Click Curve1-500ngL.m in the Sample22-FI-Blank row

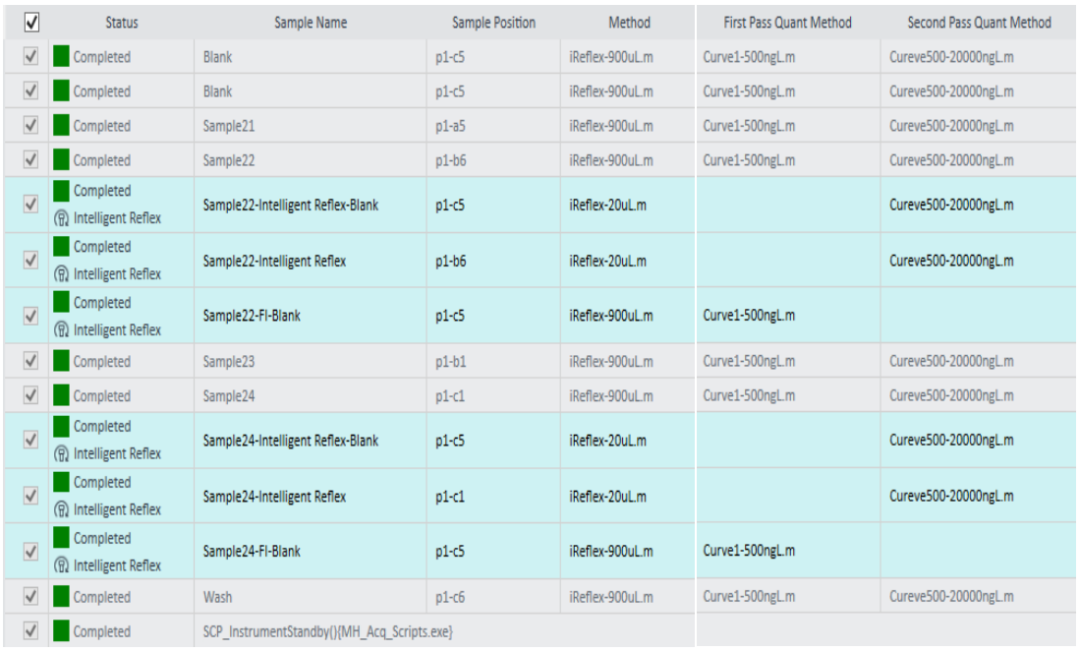pyautogui.click(x=749, y=315)
